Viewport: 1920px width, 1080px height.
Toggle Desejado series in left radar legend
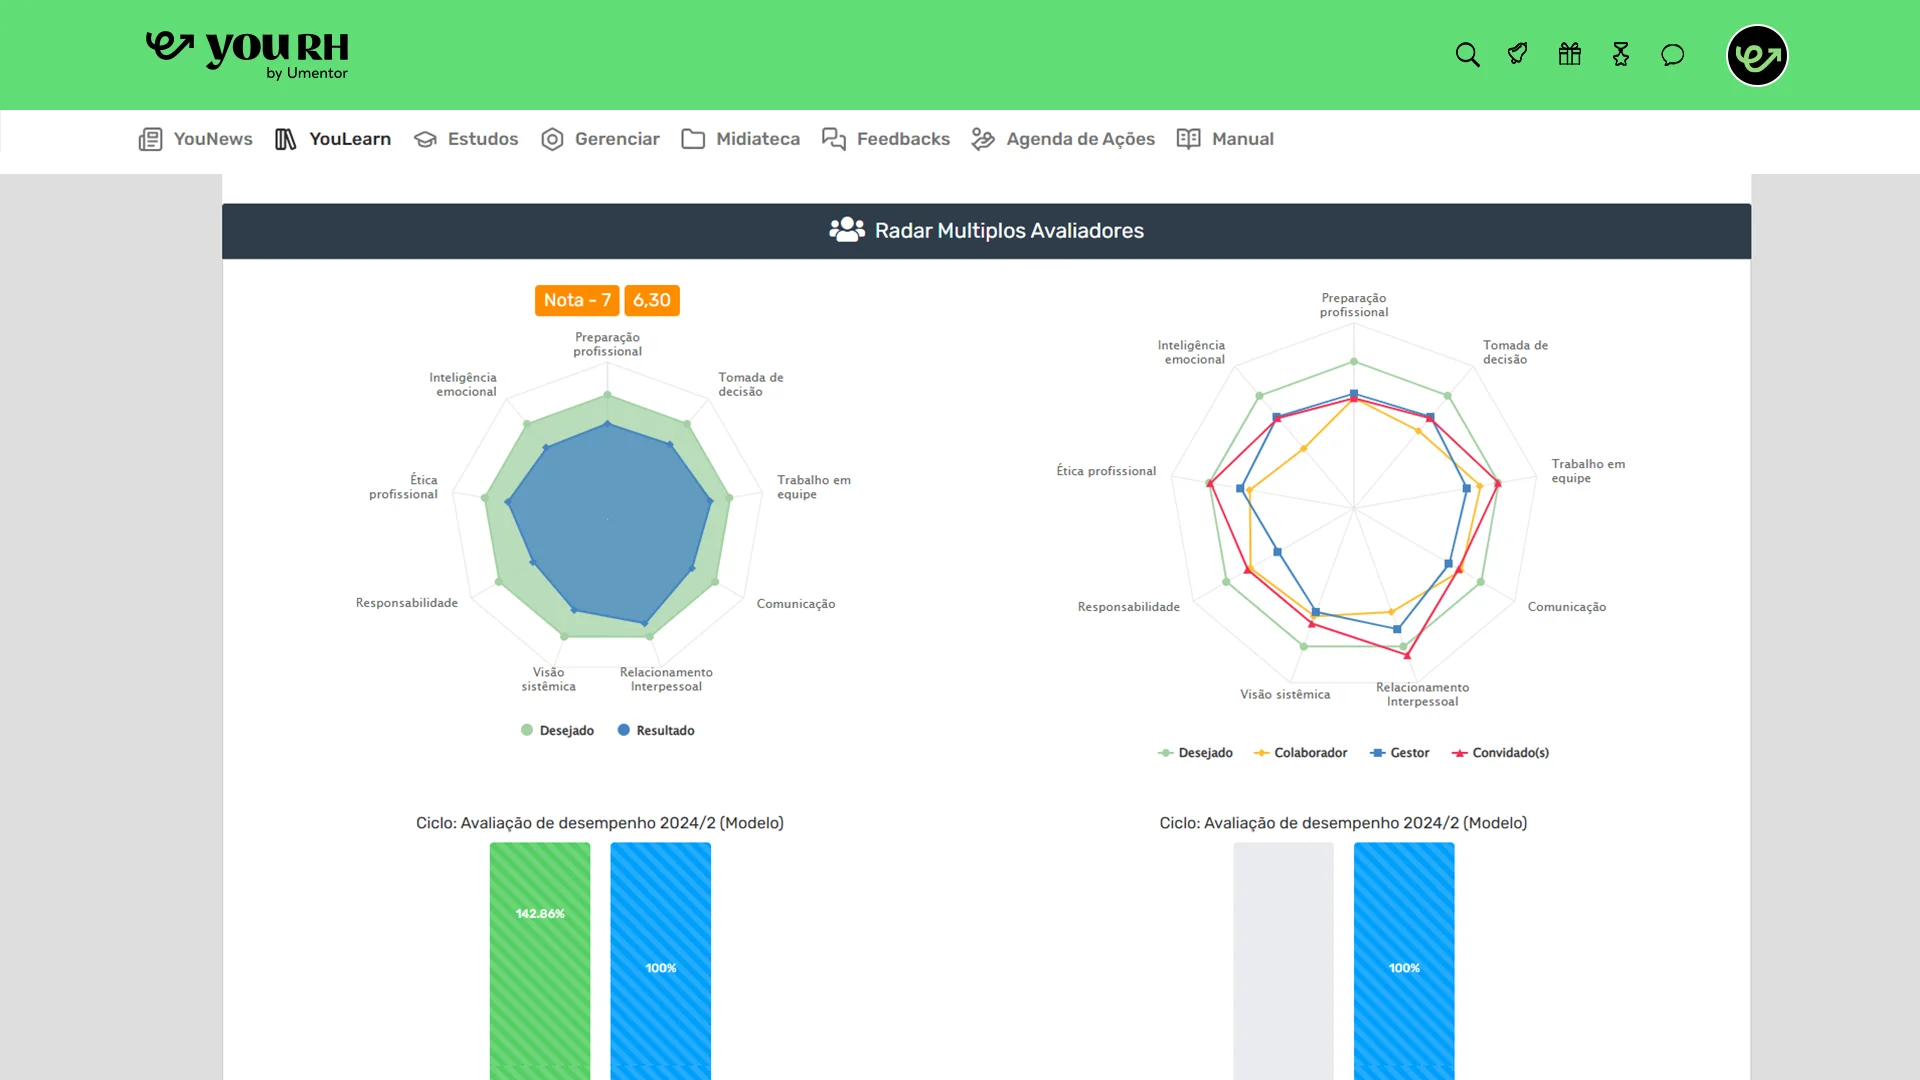(557, 731)
